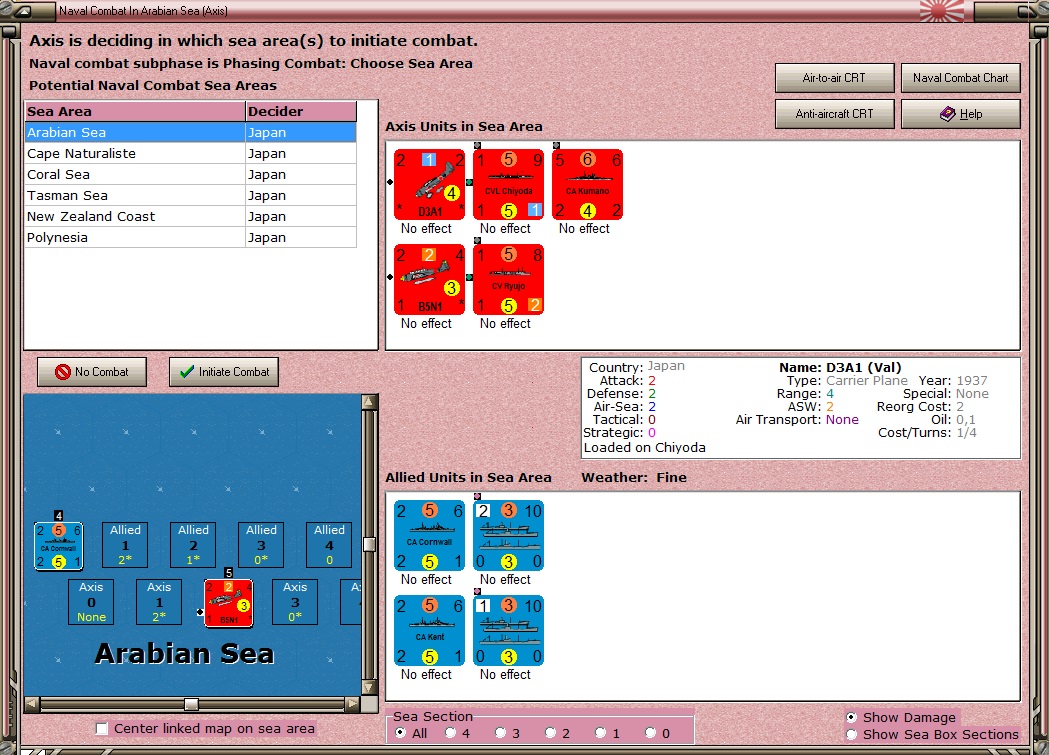Open the Air-to-air CRT chart
Image resolution: width=1049 pixels, height=755 pixels.
point(834,78)
